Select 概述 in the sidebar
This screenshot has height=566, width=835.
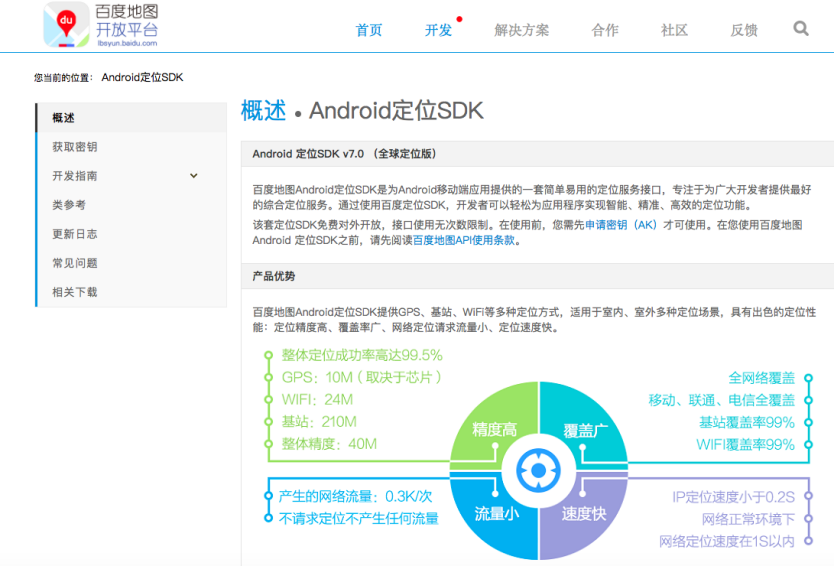(x=132, y=118)
